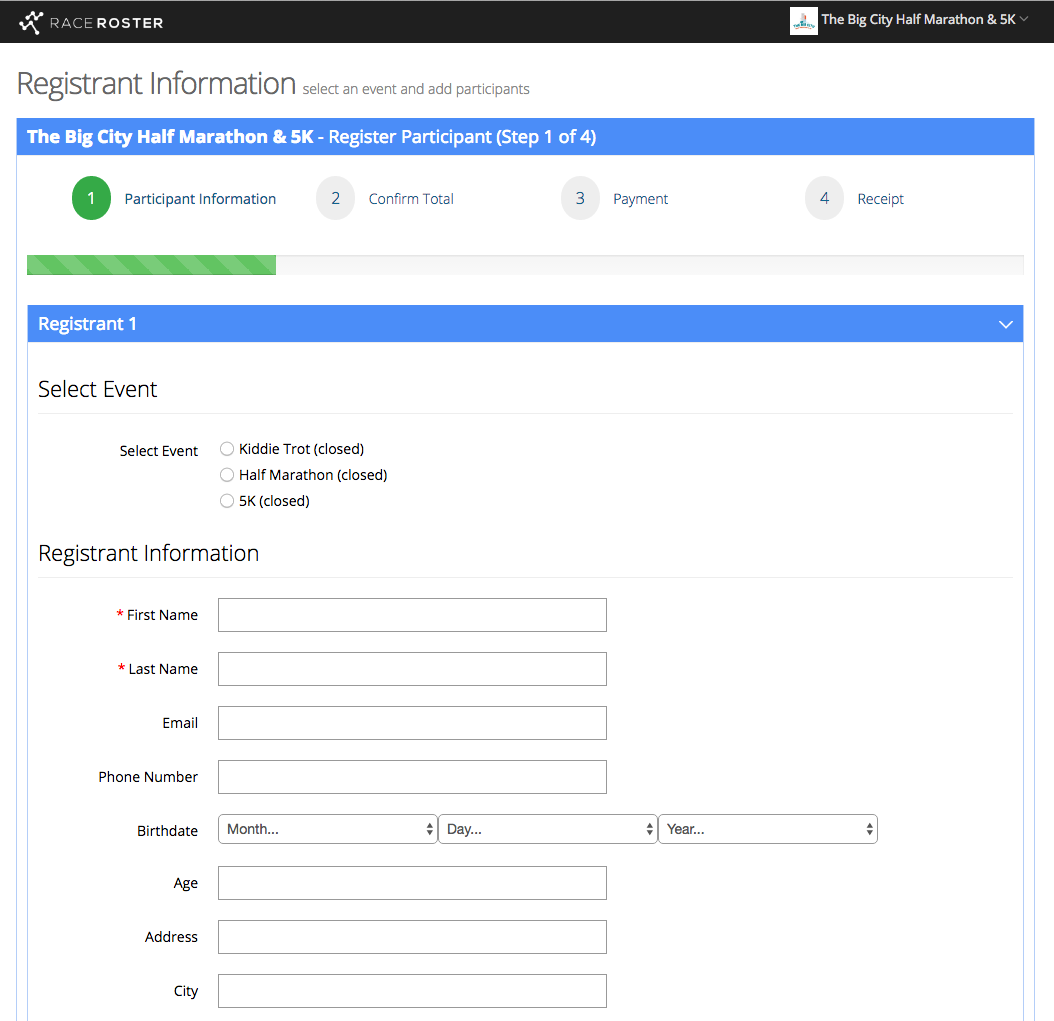Focus the Email input field
Screen dimensions: 1054x1021
pyautogui.click(x=412, y=723)
